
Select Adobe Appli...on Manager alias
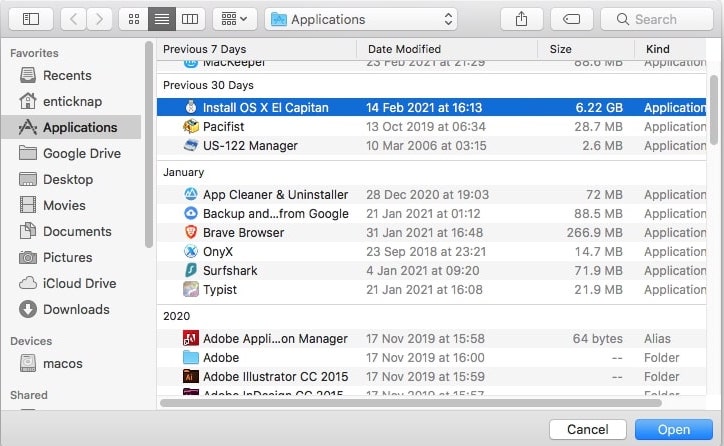431,338
